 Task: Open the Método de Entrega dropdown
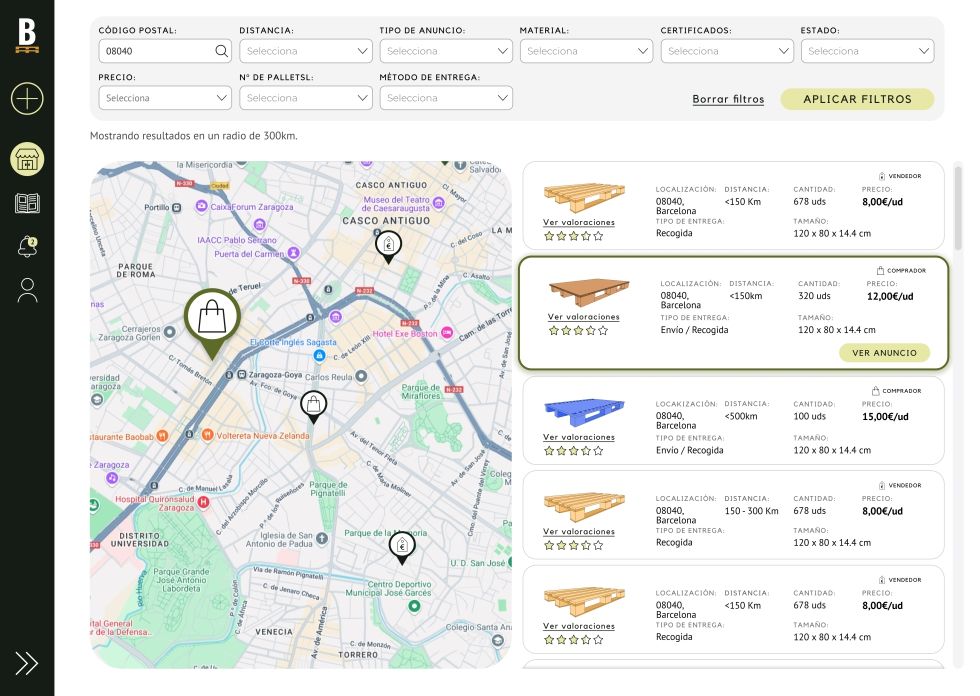point(446,98)
